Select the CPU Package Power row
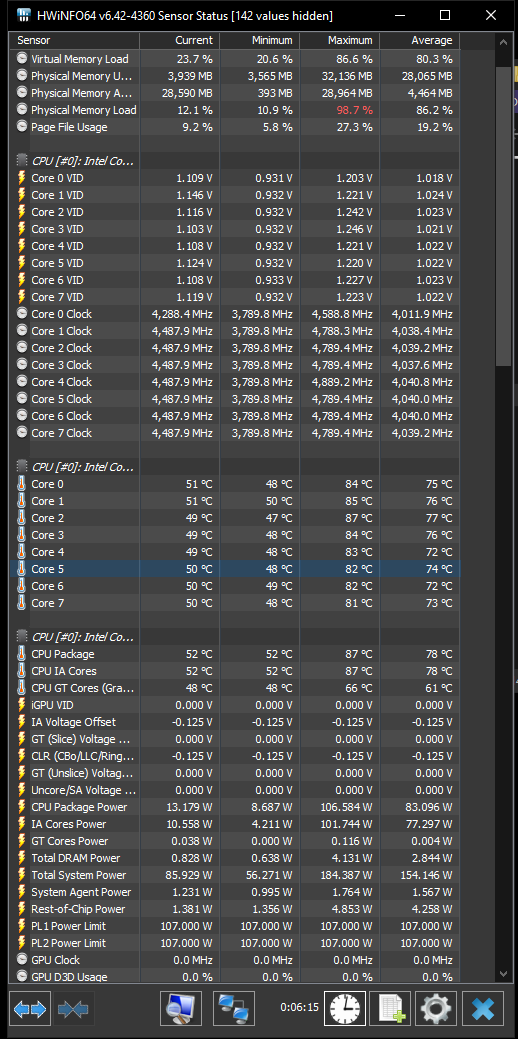The width and height of the screenshot is (518, 1039). 234,807
